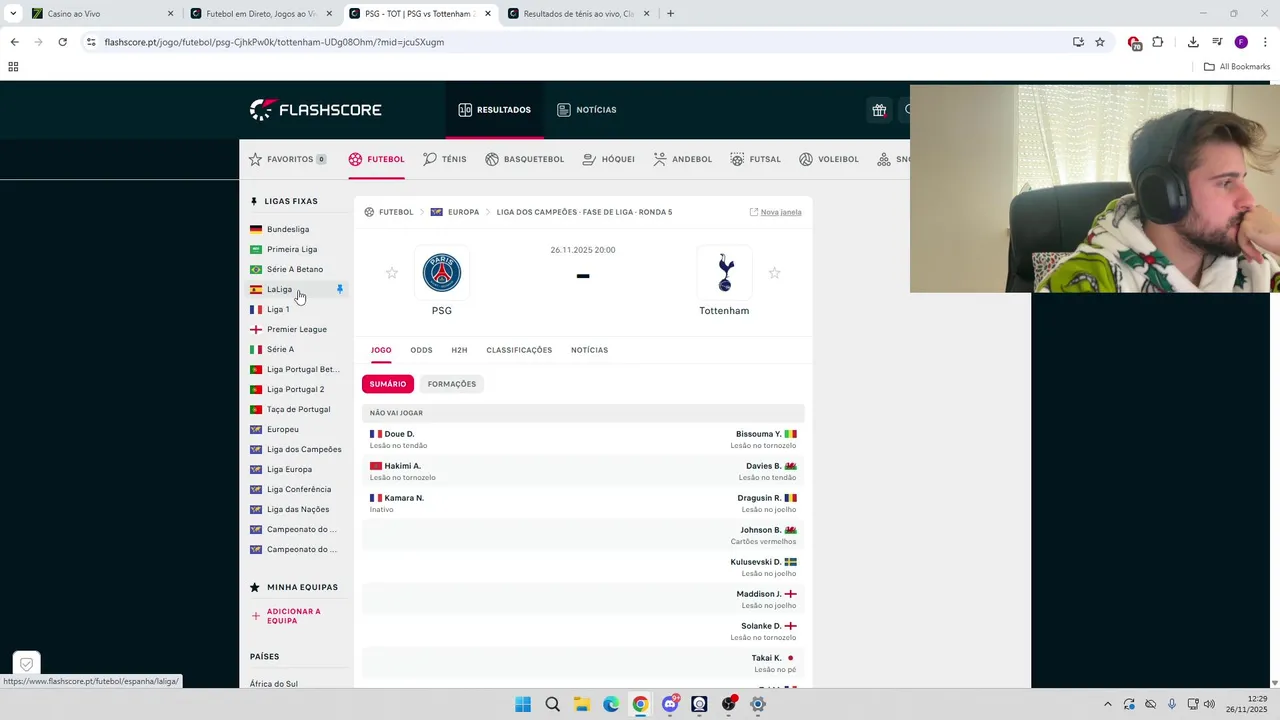Image resolution: width=1280 pixels, height=720 pixels.
Task: Open player Maddison J.
Action: tap(759, 594)
